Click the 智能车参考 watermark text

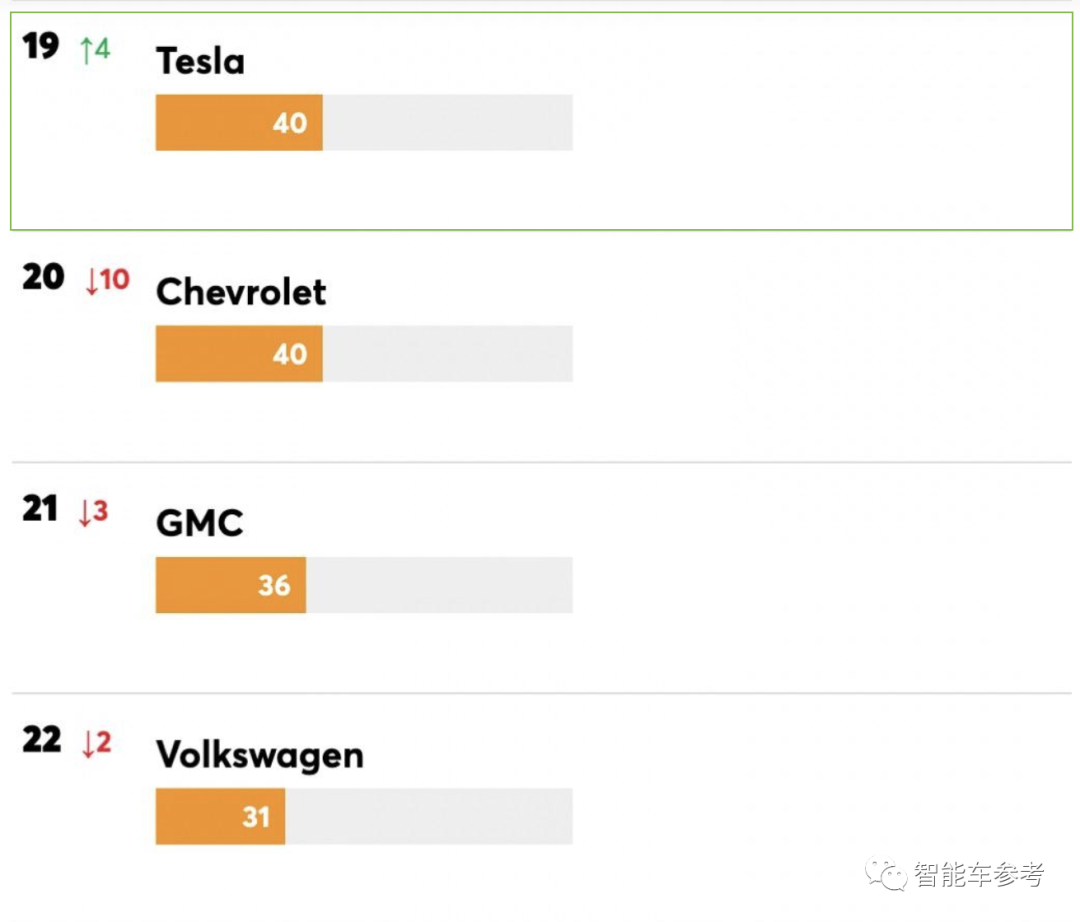(x=978, y=875)
